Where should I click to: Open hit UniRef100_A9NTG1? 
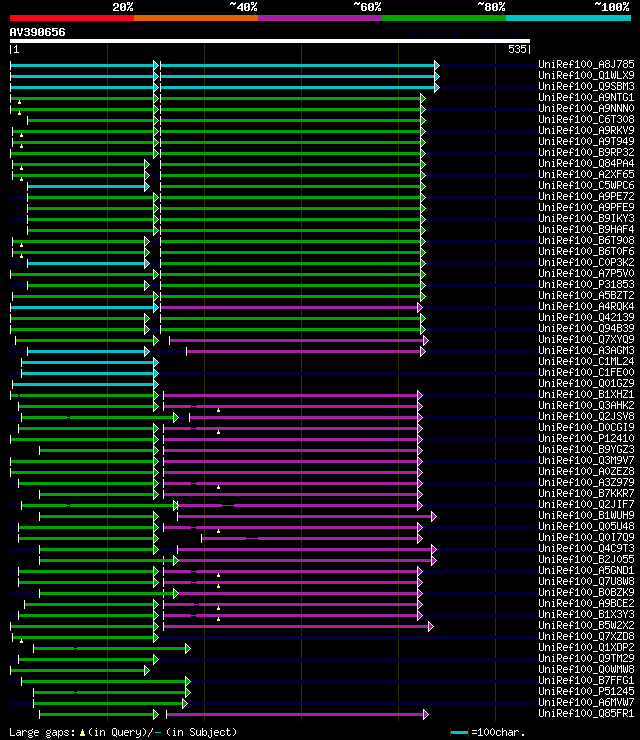[586, 97]
